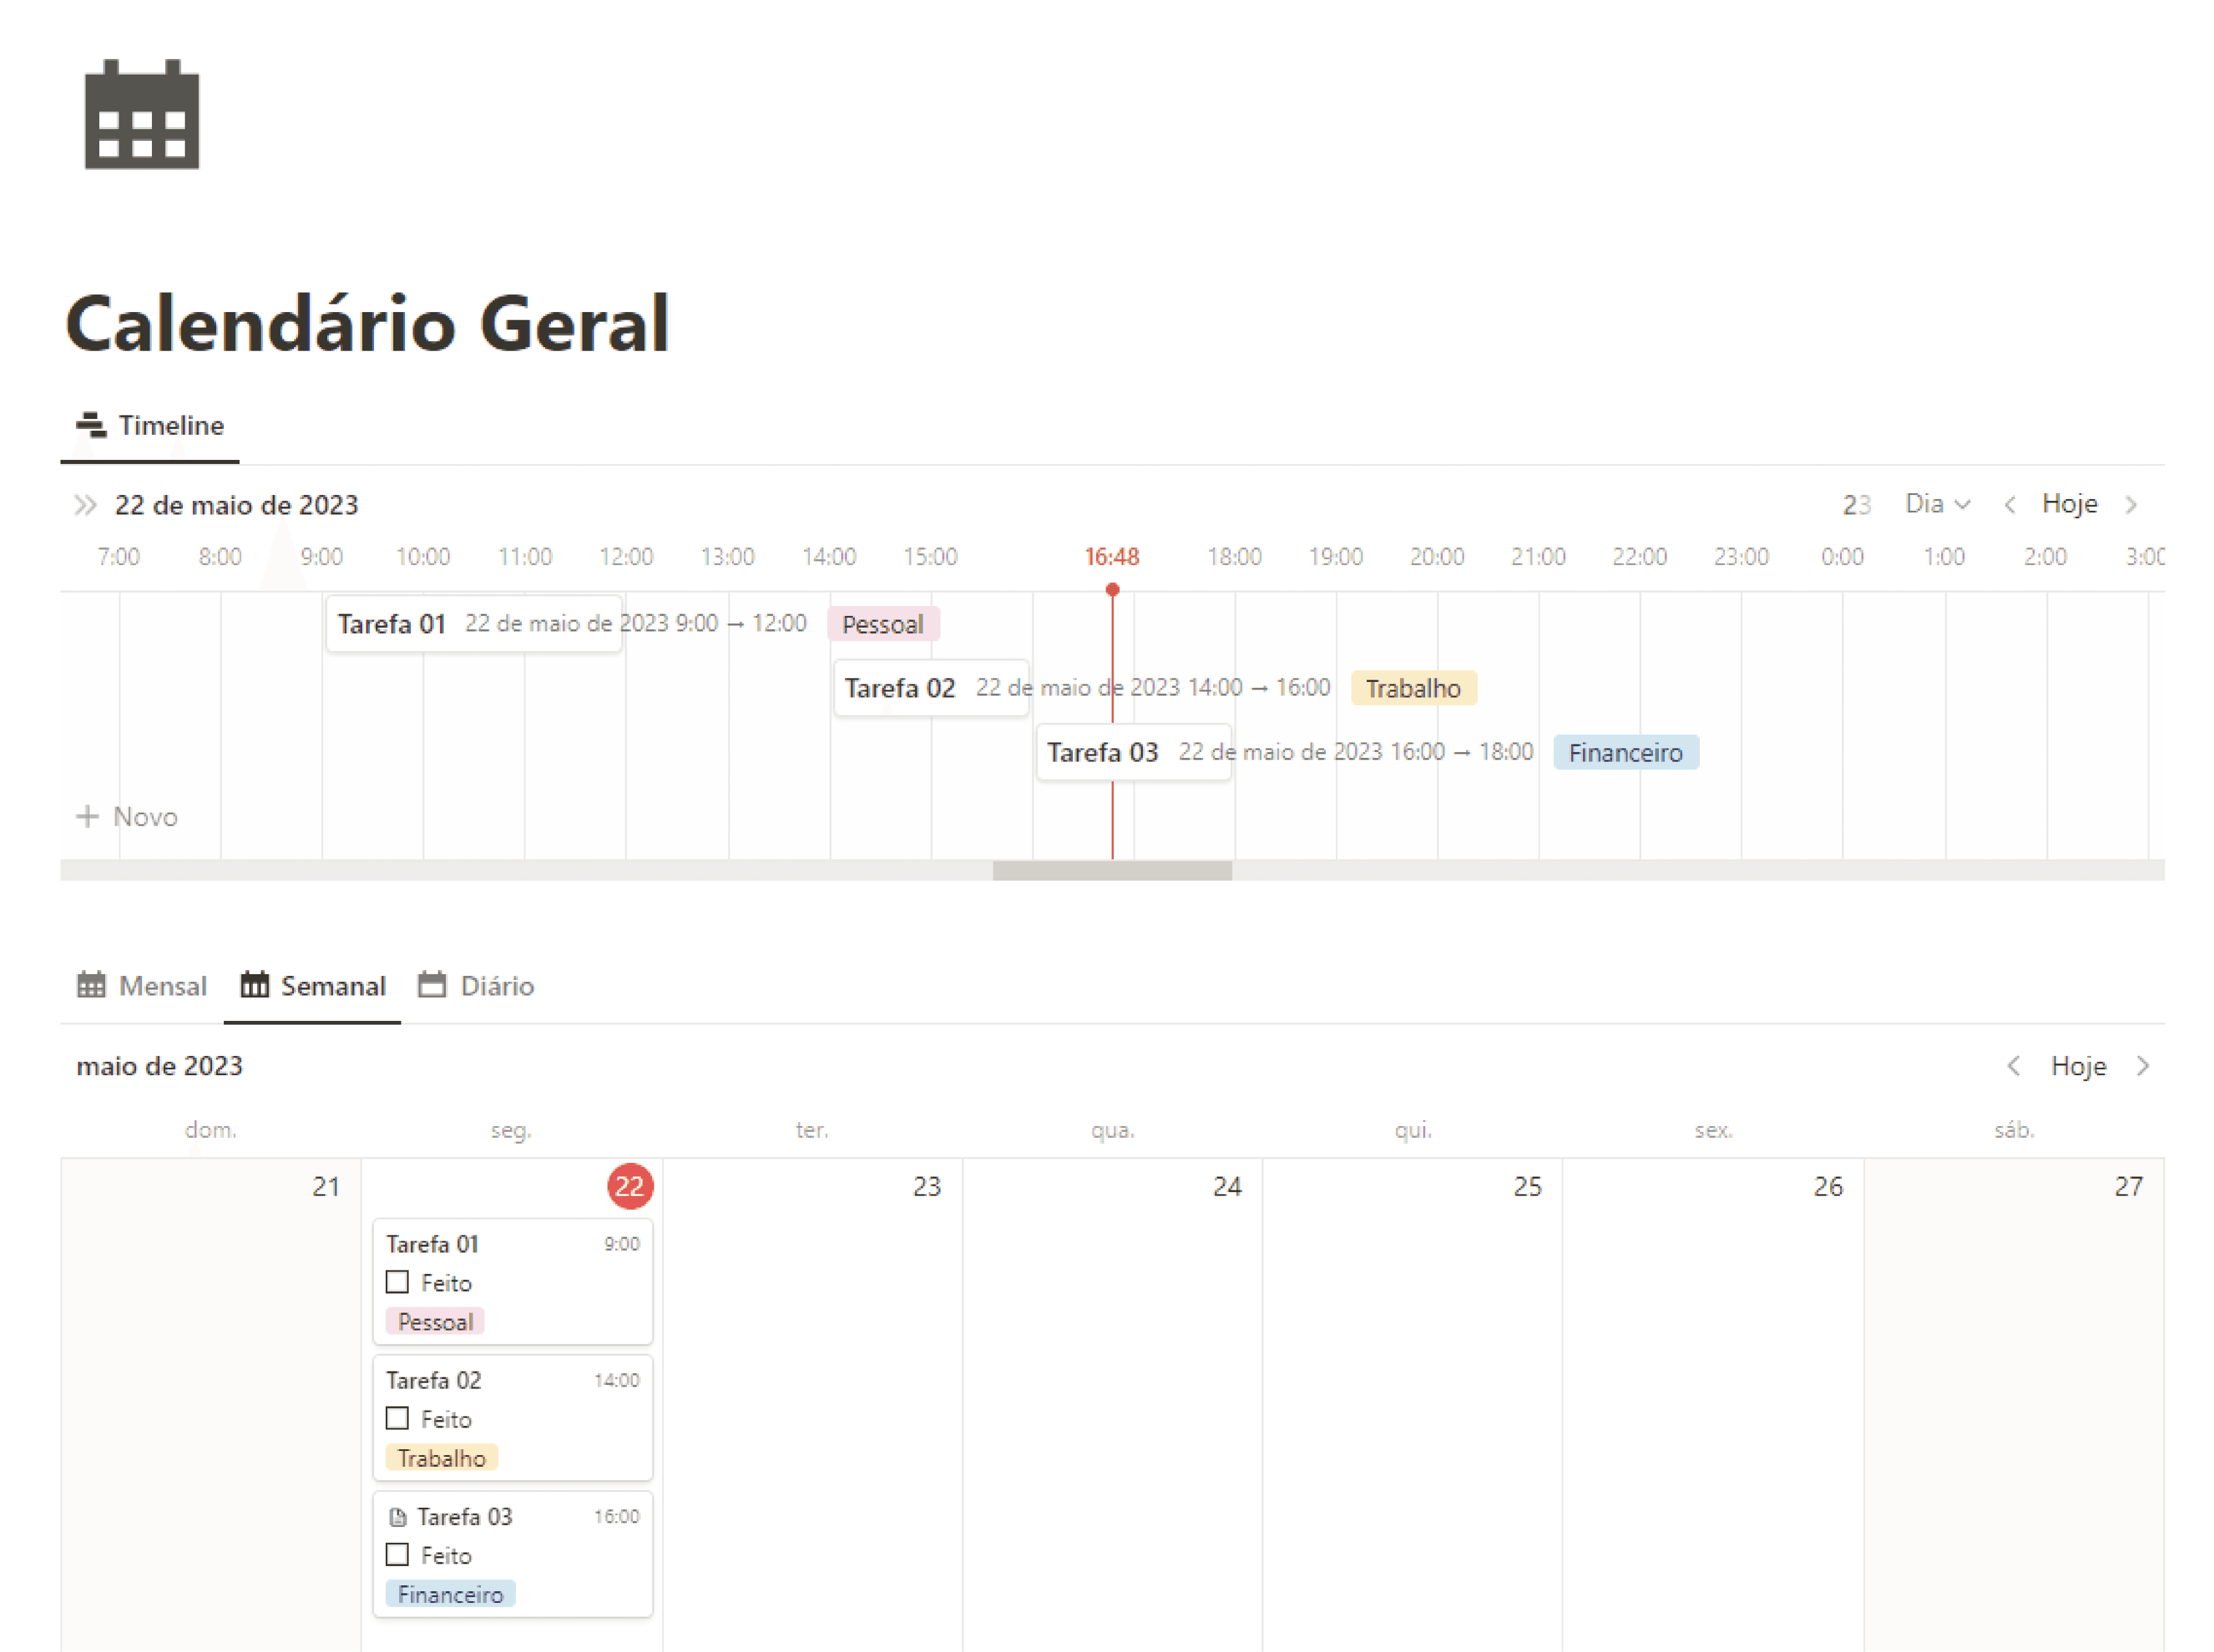This screenshot has height=1652, width=2214.
Task: Select highlighted day 22 in calendar
Action: 630,1186
